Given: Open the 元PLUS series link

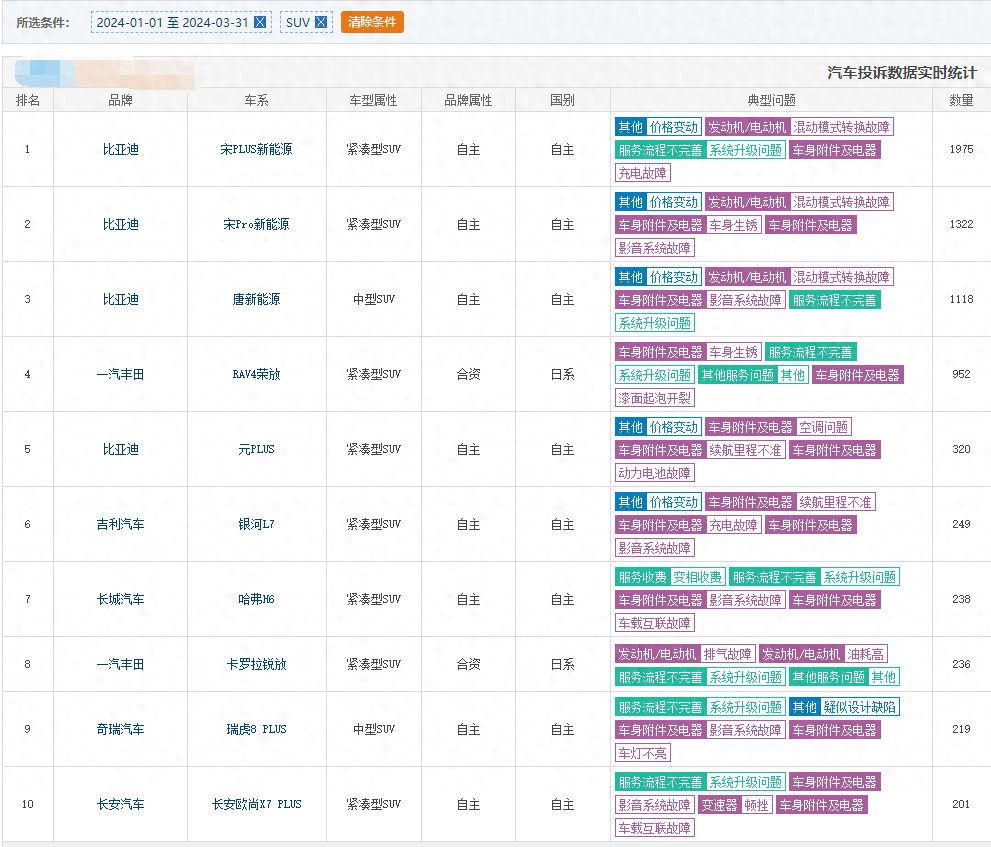Looking at the screenshot, I should pos(256,449).
